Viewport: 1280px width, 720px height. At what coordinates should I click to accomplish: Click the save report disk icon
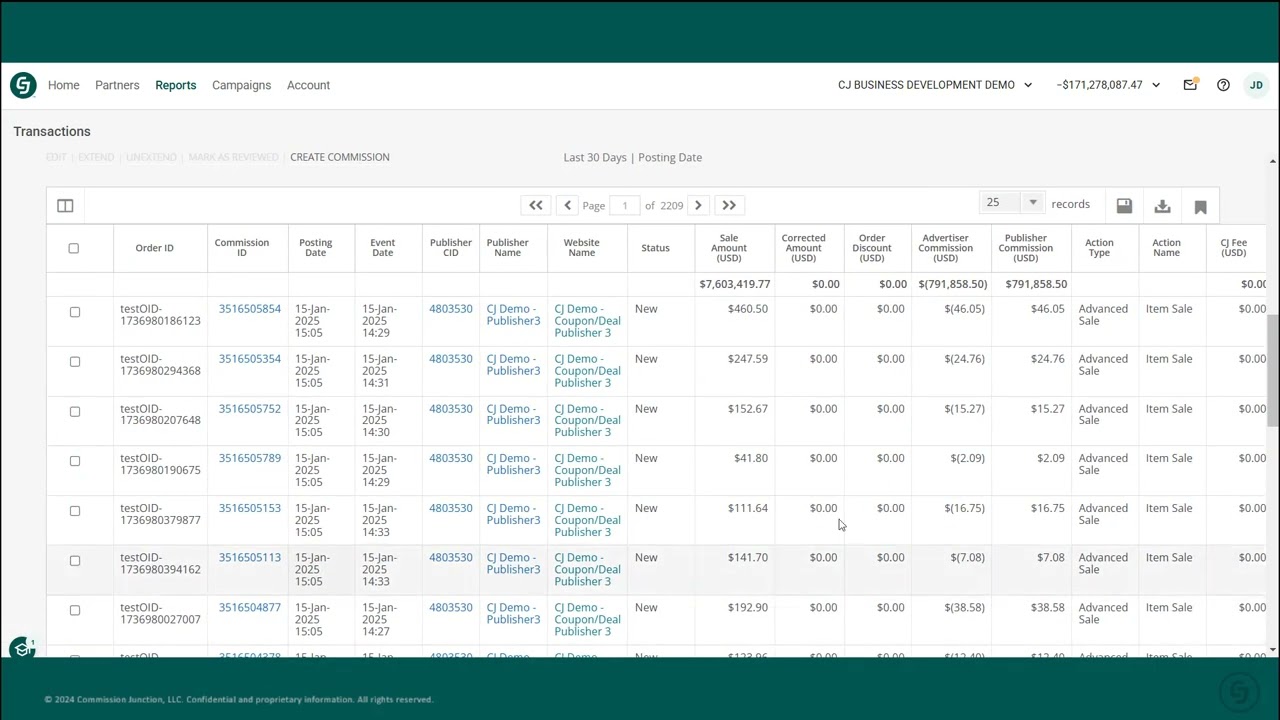pyautogui.click(x=1124, y=205)
